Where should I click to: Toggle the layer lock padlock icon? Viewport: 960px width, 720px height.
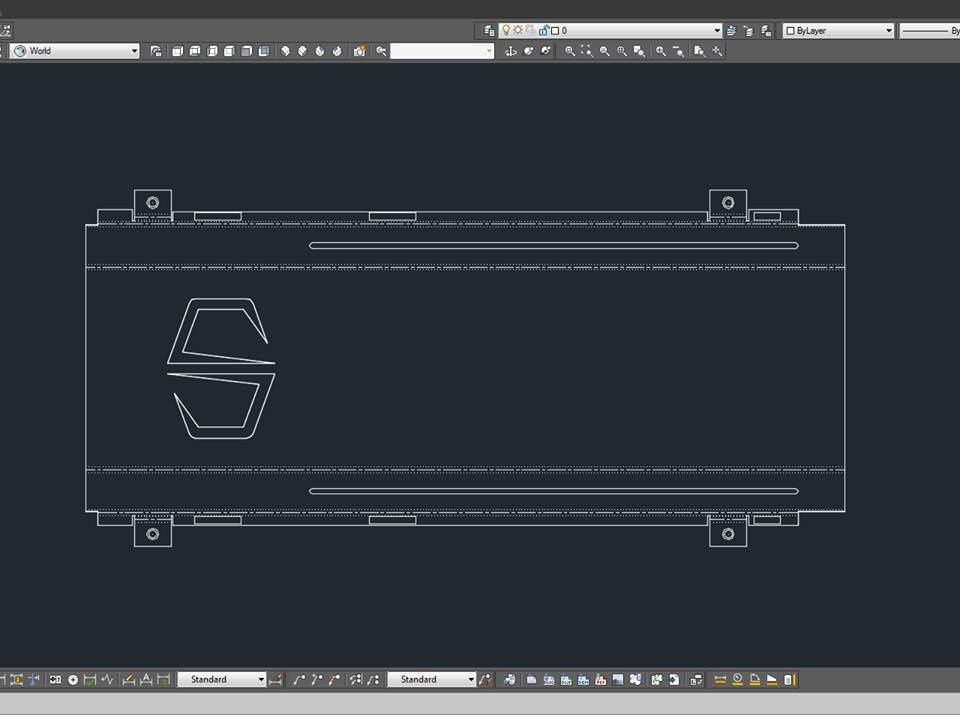543,31
